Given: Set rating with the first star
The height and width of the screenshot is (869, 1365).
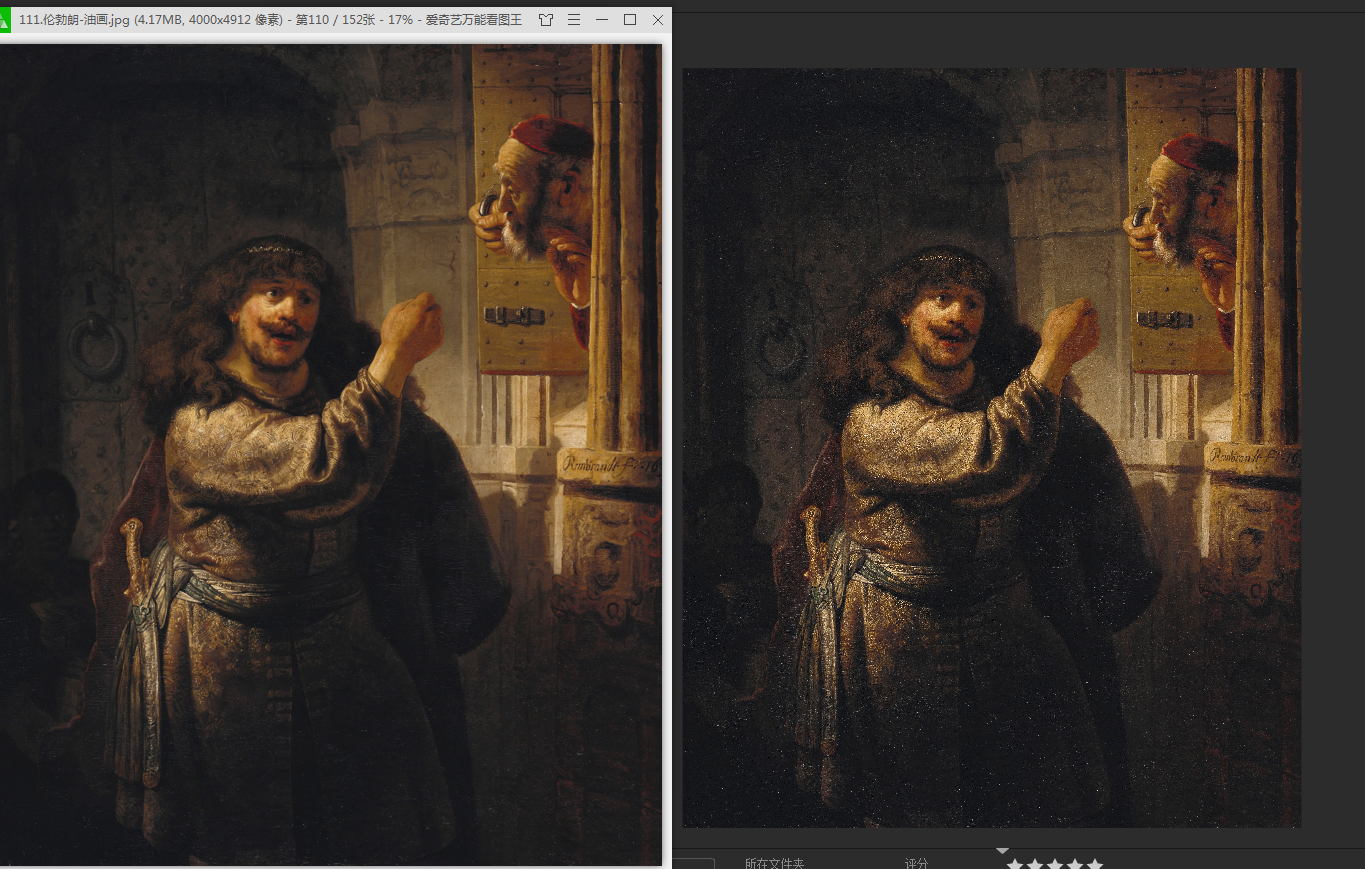Looking at the screenshot, I should [x=1015, y=864].
